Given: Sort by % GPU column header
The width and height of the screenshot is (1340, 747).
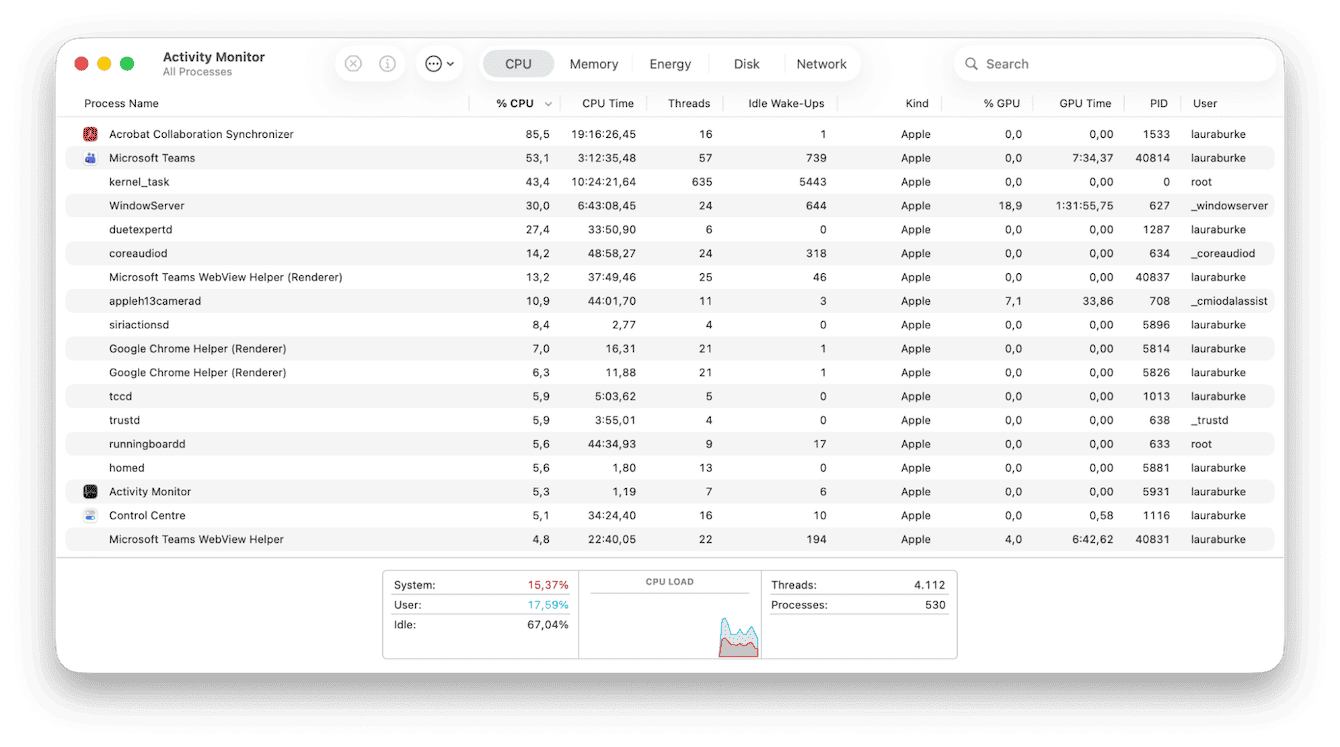Looking at the screenshot, I should point(1002,104).
